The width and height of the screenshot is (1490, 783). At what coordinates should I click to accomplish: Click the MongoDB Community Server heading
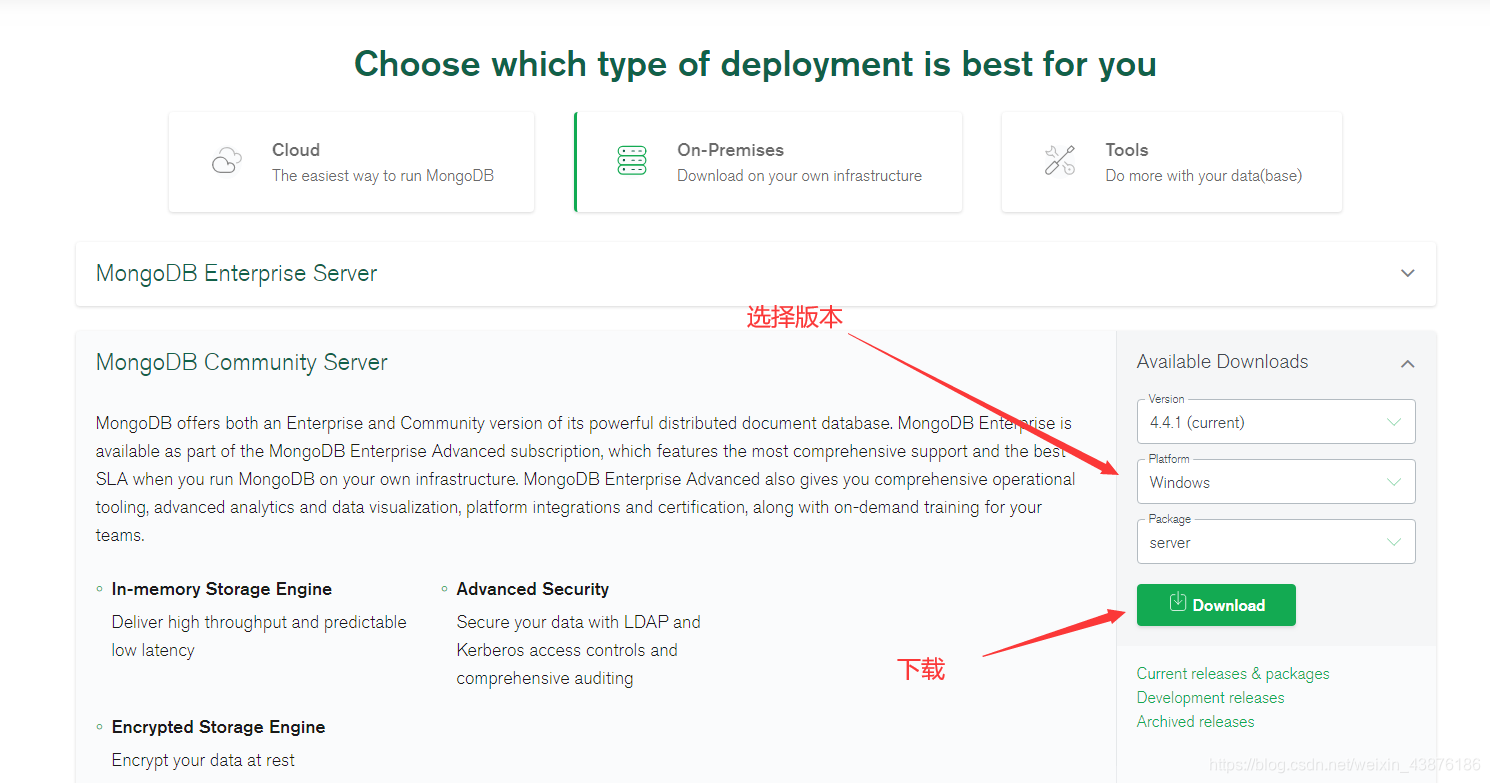pos(241,363)
